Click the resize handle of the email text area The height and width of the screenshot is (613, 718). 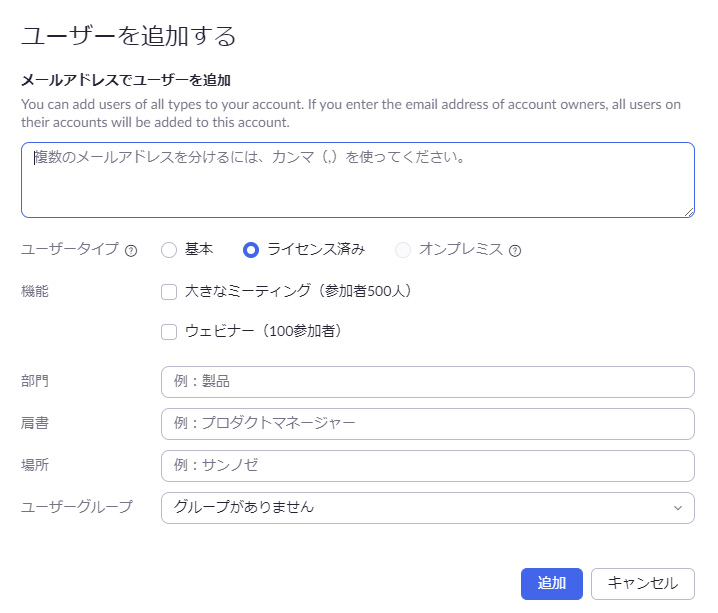(x=689, y=212)
